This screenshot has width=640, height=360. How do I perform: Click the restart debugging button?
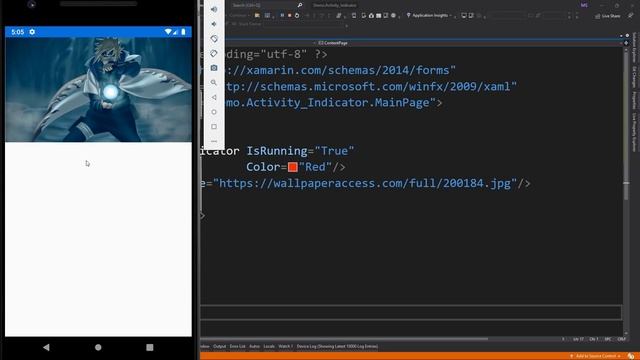pos(297,16)
